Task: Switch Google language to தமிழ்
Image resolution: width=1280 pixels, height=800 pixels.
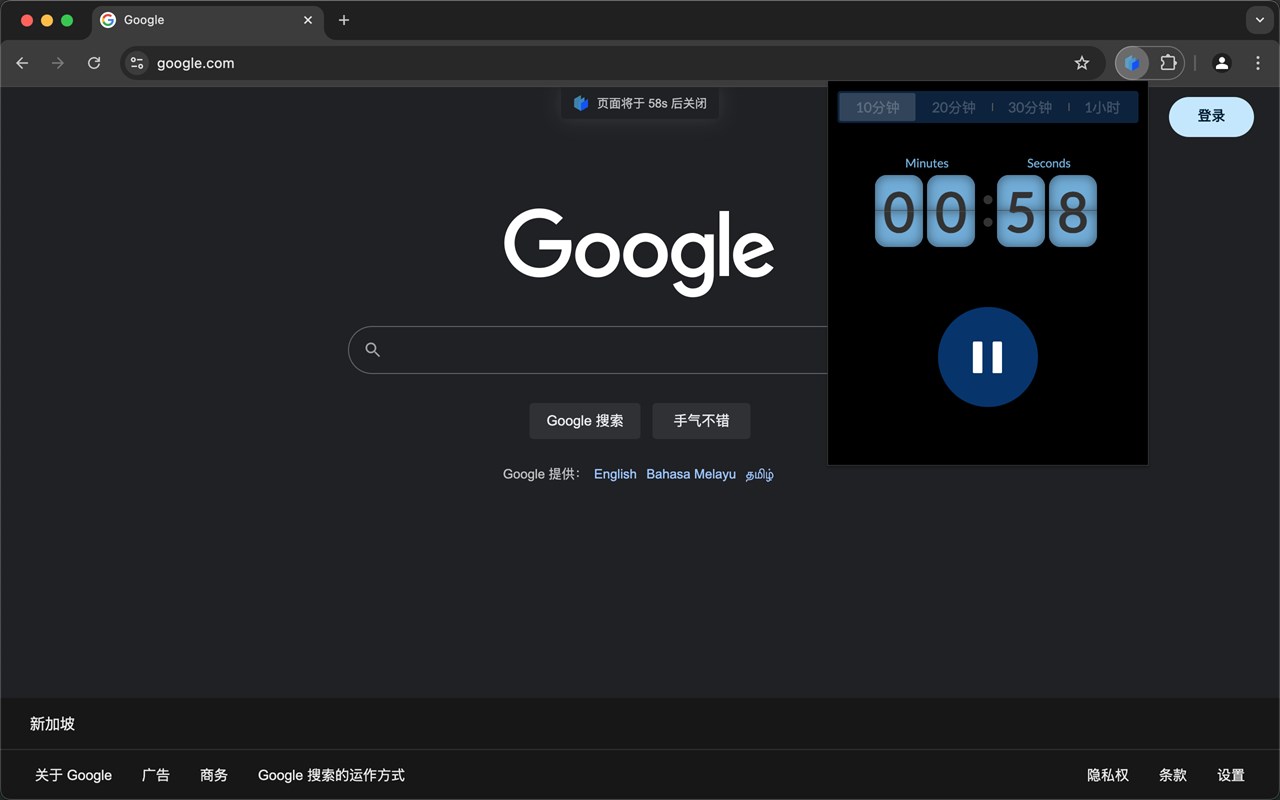Action: (760, 474)
